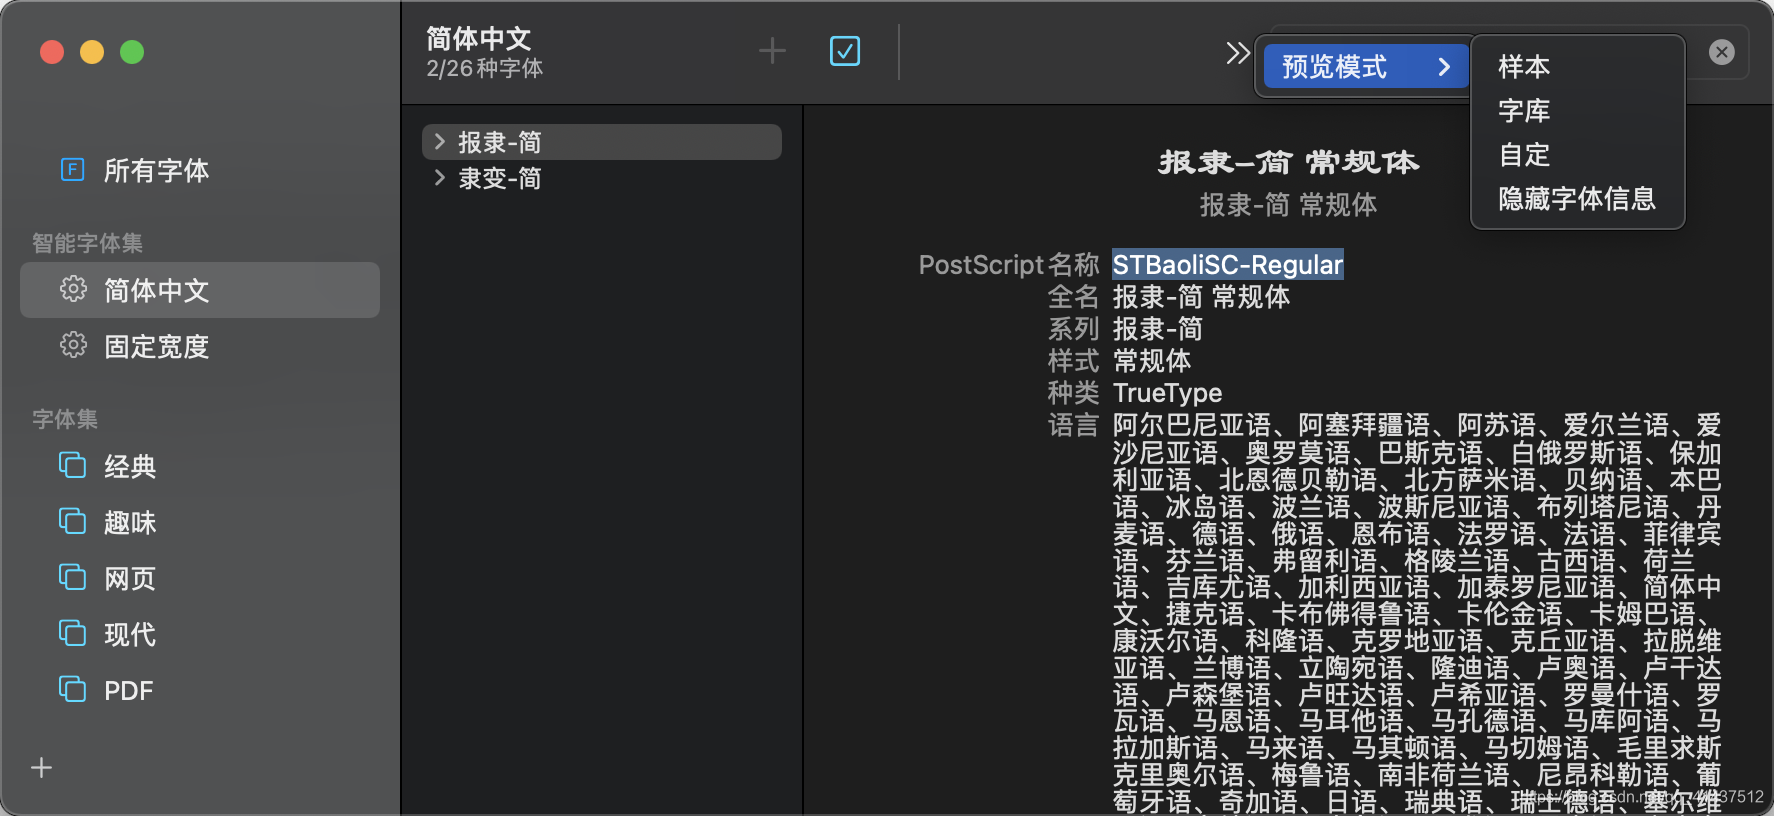Choose 字库 preview mode
Image resolution: width=1774 pixels, height=816 pixels.
[1577, 111]
